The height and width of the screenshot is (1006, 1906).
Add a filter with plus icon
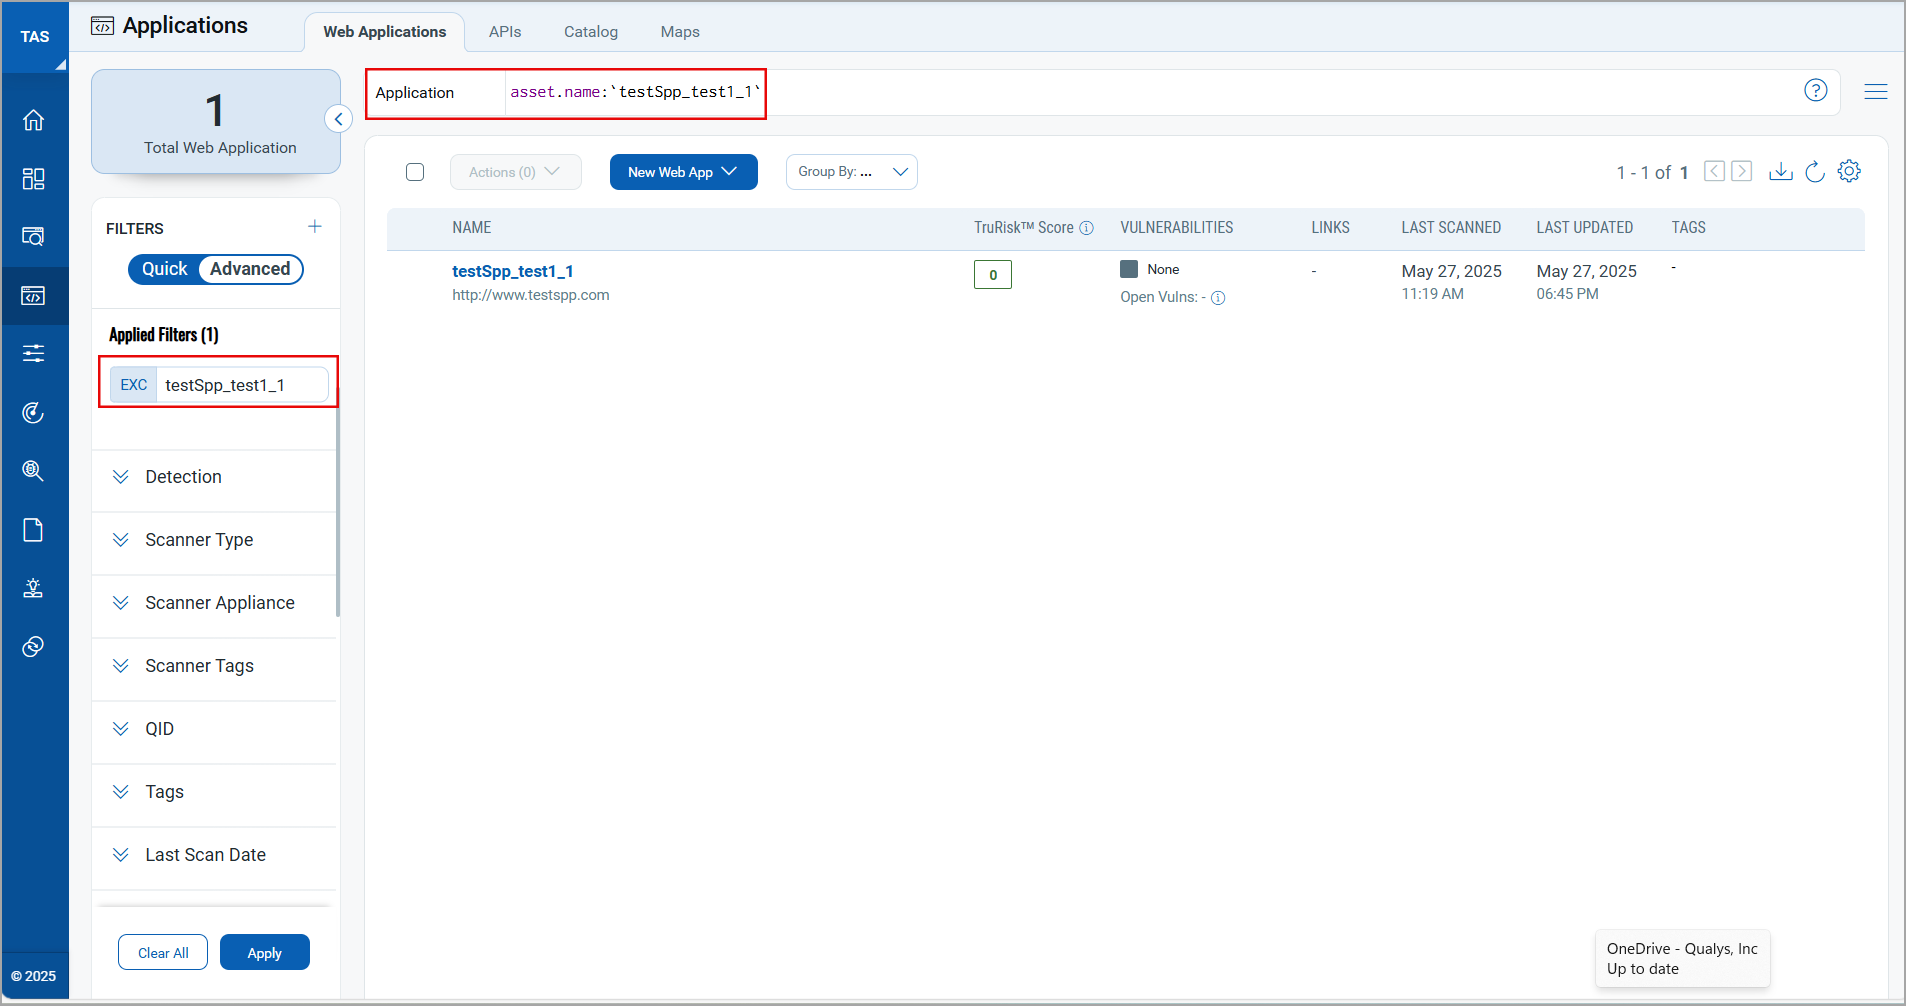[x=315, y=227]
